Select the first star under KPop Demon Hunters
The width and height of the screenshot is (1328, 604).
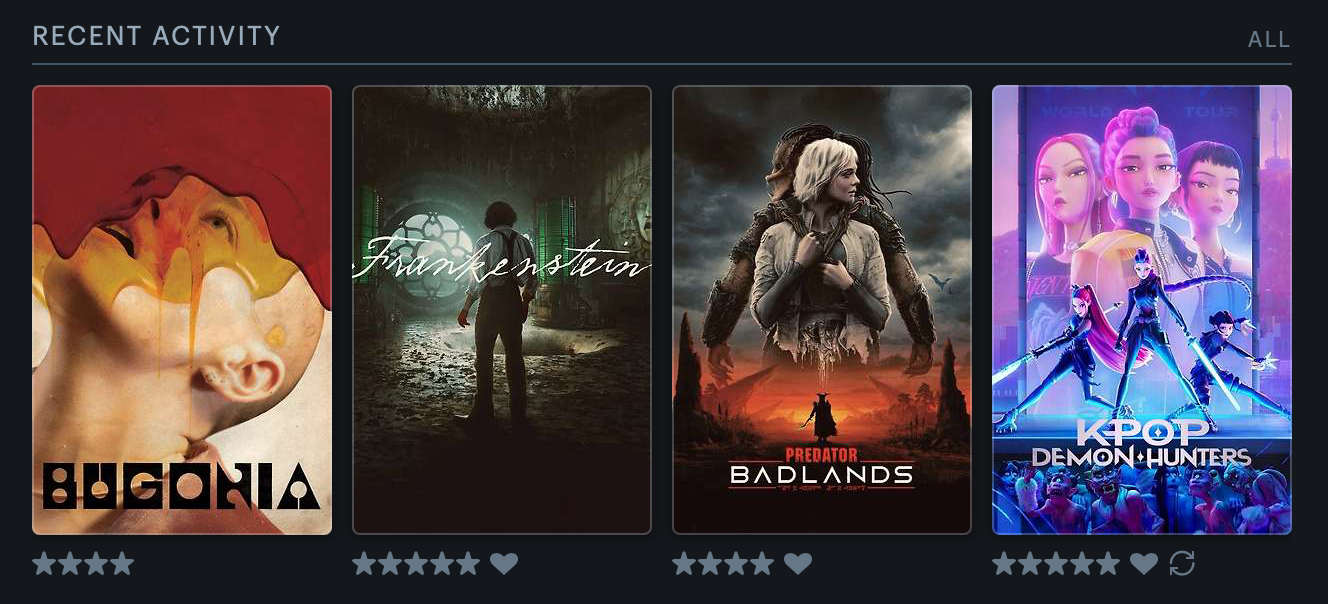tap(1004, 564)
